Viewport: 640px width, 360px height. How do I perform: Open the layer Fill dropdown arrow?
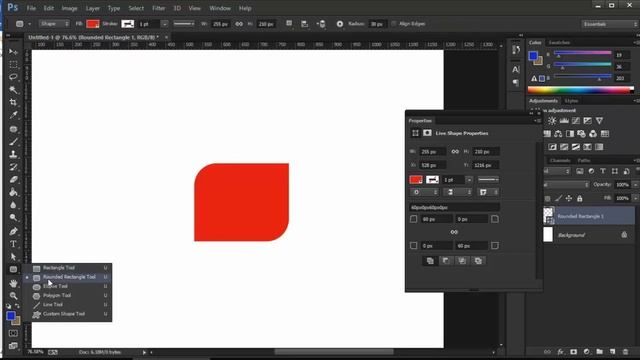(635, 198)
